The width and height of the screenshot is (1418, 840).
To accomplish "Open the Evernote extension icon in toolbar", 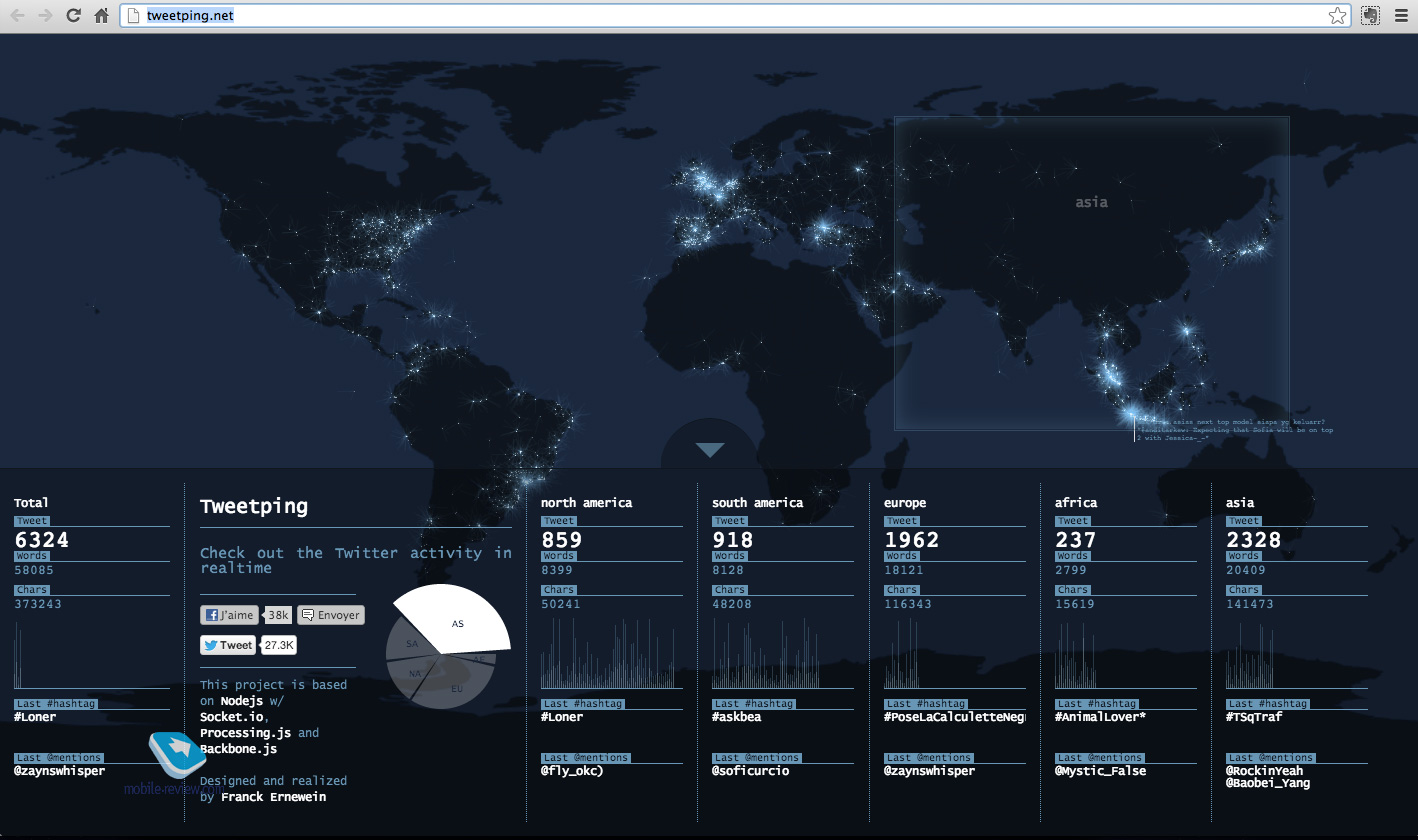I will (1371, 15).
